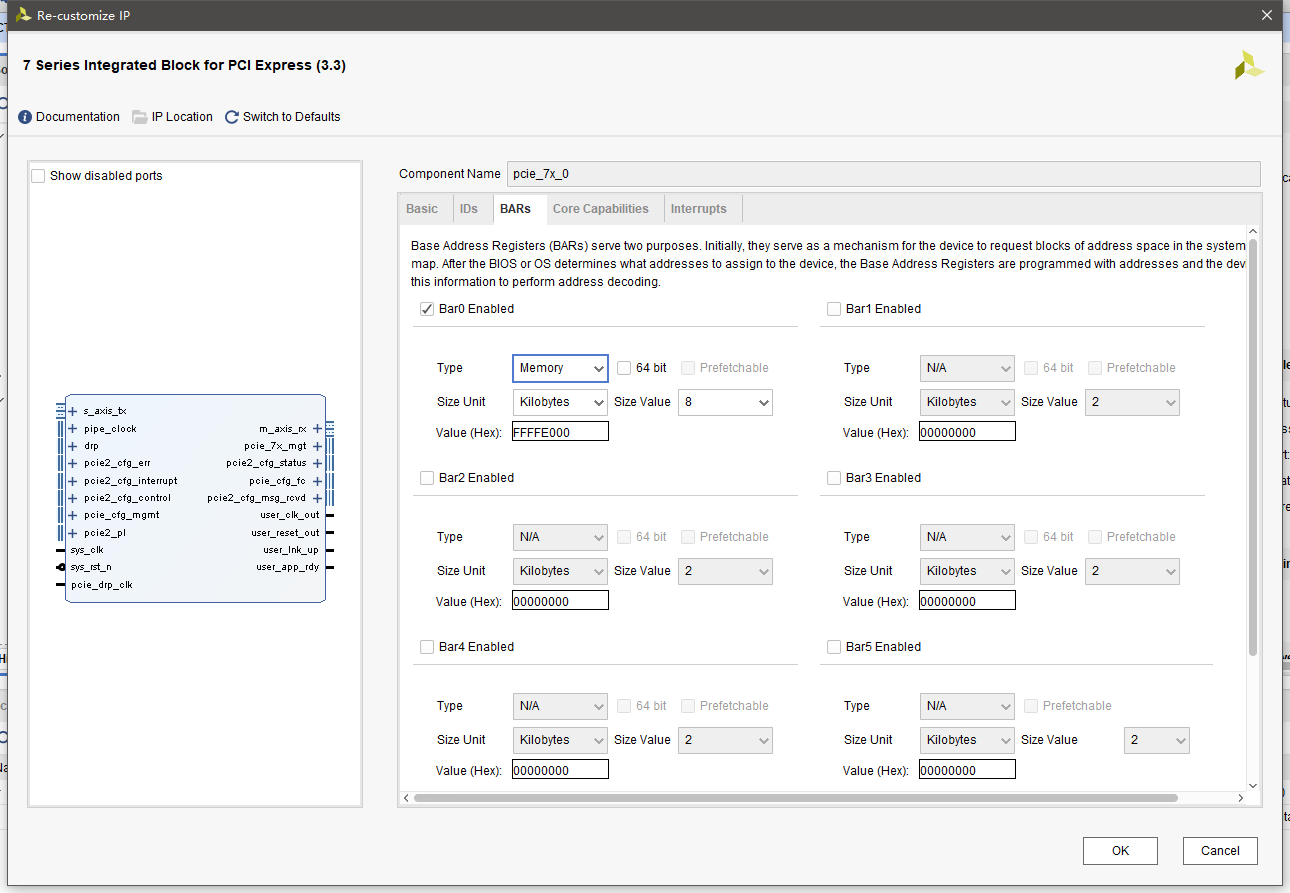The width and height of the screenshot is (1290, 893).
Task: Open the Documentation info icon
Action: (x=25, y=117)
